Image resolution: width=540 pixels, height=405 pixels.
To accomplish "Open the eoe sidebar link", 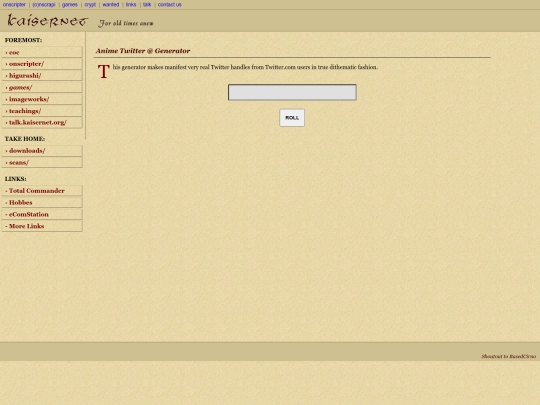I will [x=42, y=52].
